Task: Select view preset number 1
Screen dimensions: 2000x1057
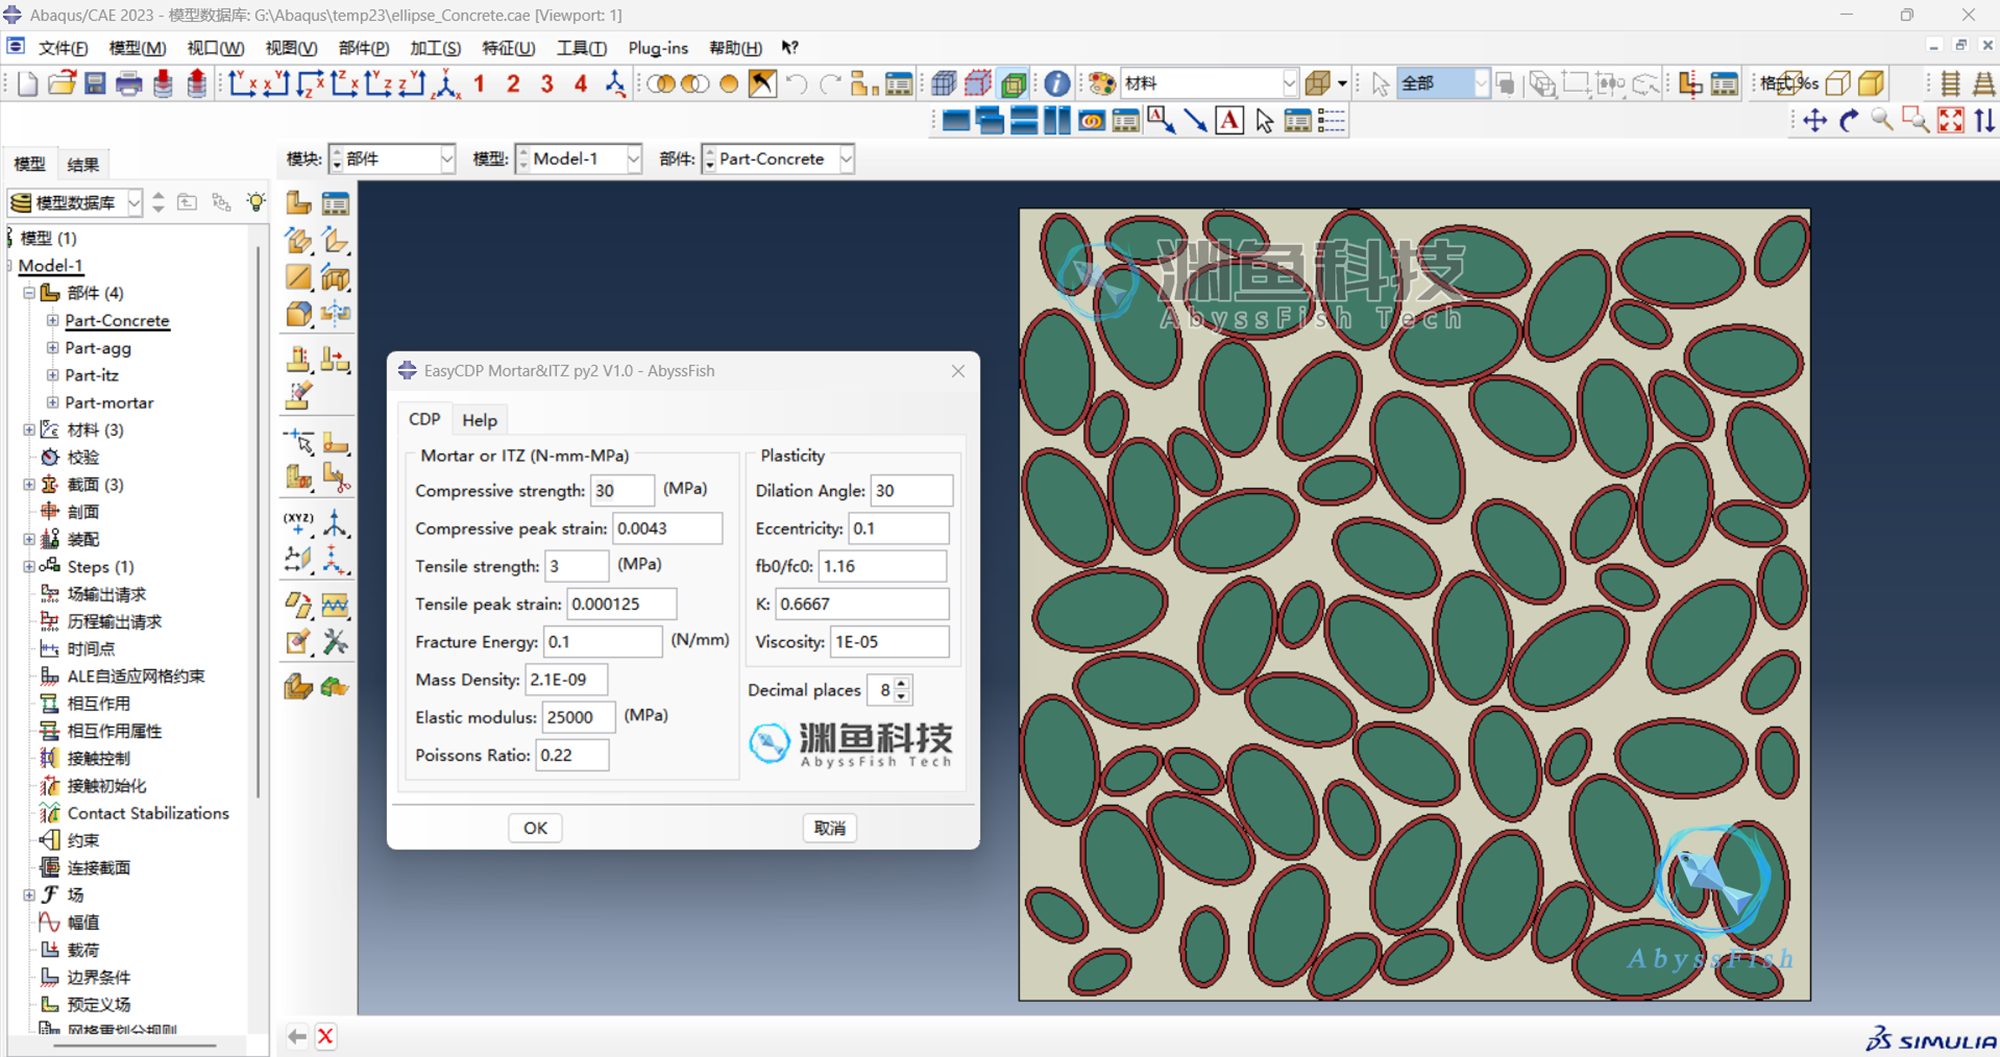Action: [x=479, y=84]
